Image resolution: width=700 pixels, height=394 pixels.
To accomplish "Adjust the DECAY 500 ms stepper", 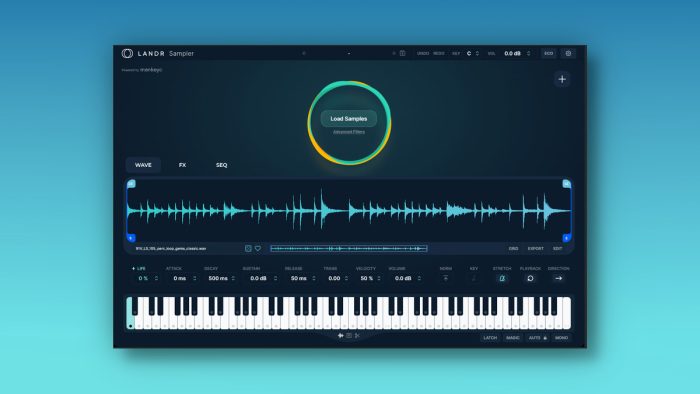I will (233, 278).
